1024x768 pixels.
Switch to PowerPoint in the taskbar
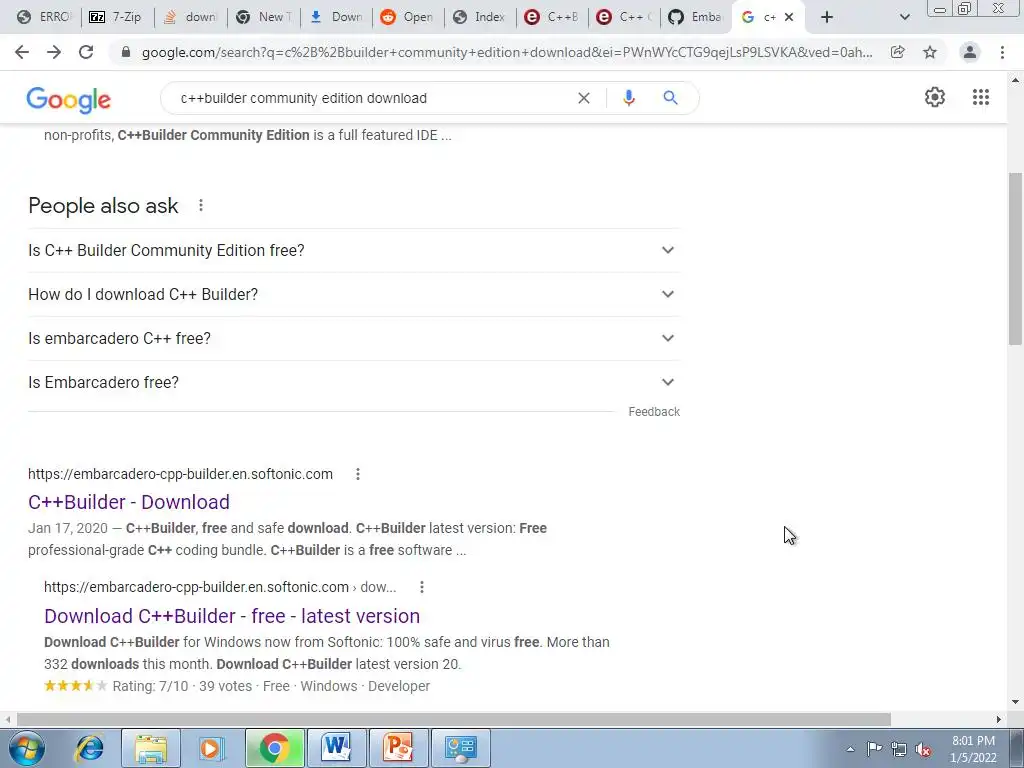pyautogui.click(x=398, y=748)
